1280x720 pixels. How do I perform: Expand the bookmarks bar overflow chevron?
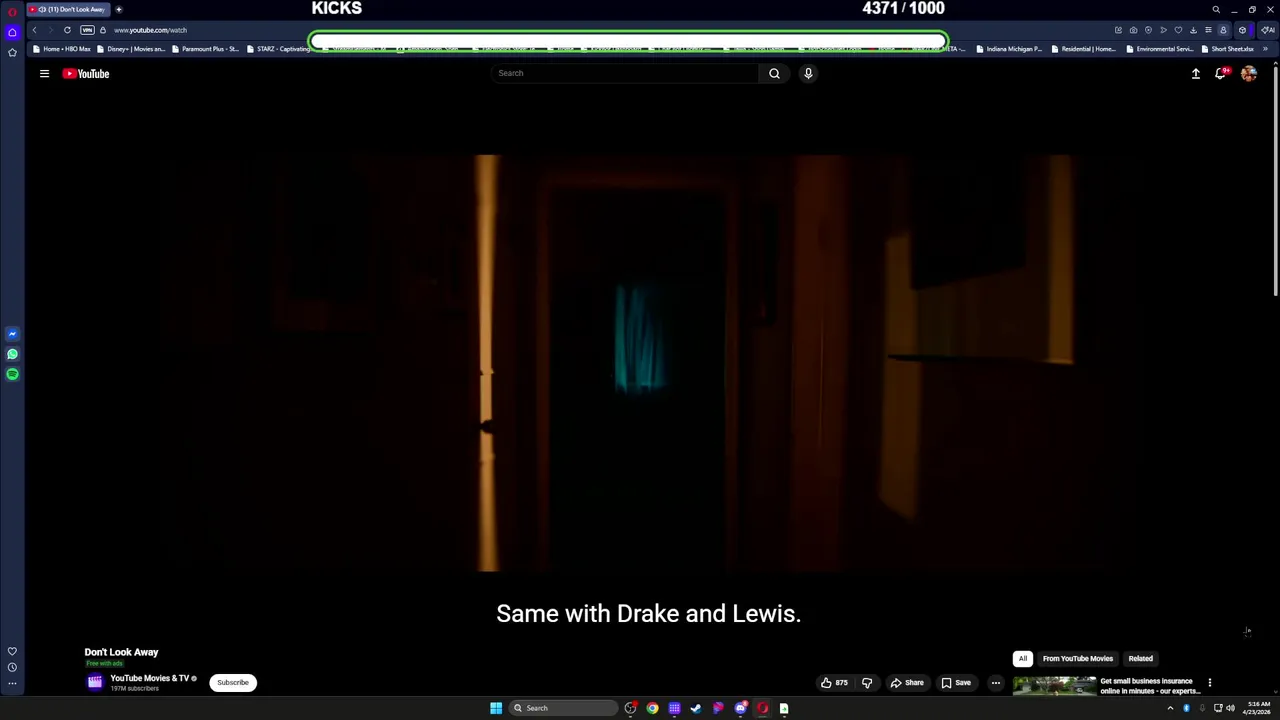click(1265, 49)
